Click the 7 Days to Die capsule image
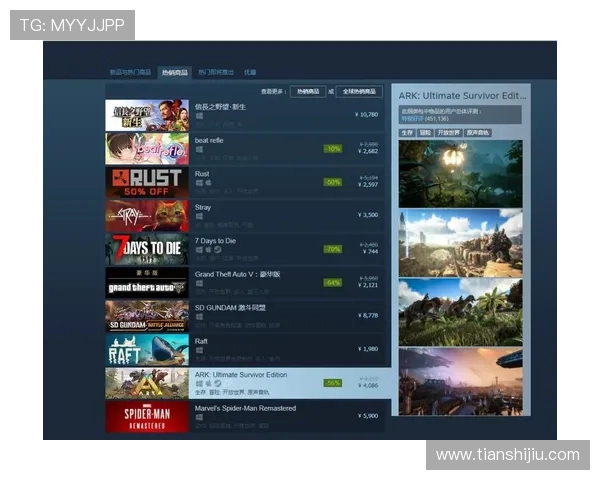Image resolution: width=600 pixels, height=480 pixels. coord(147,249)
